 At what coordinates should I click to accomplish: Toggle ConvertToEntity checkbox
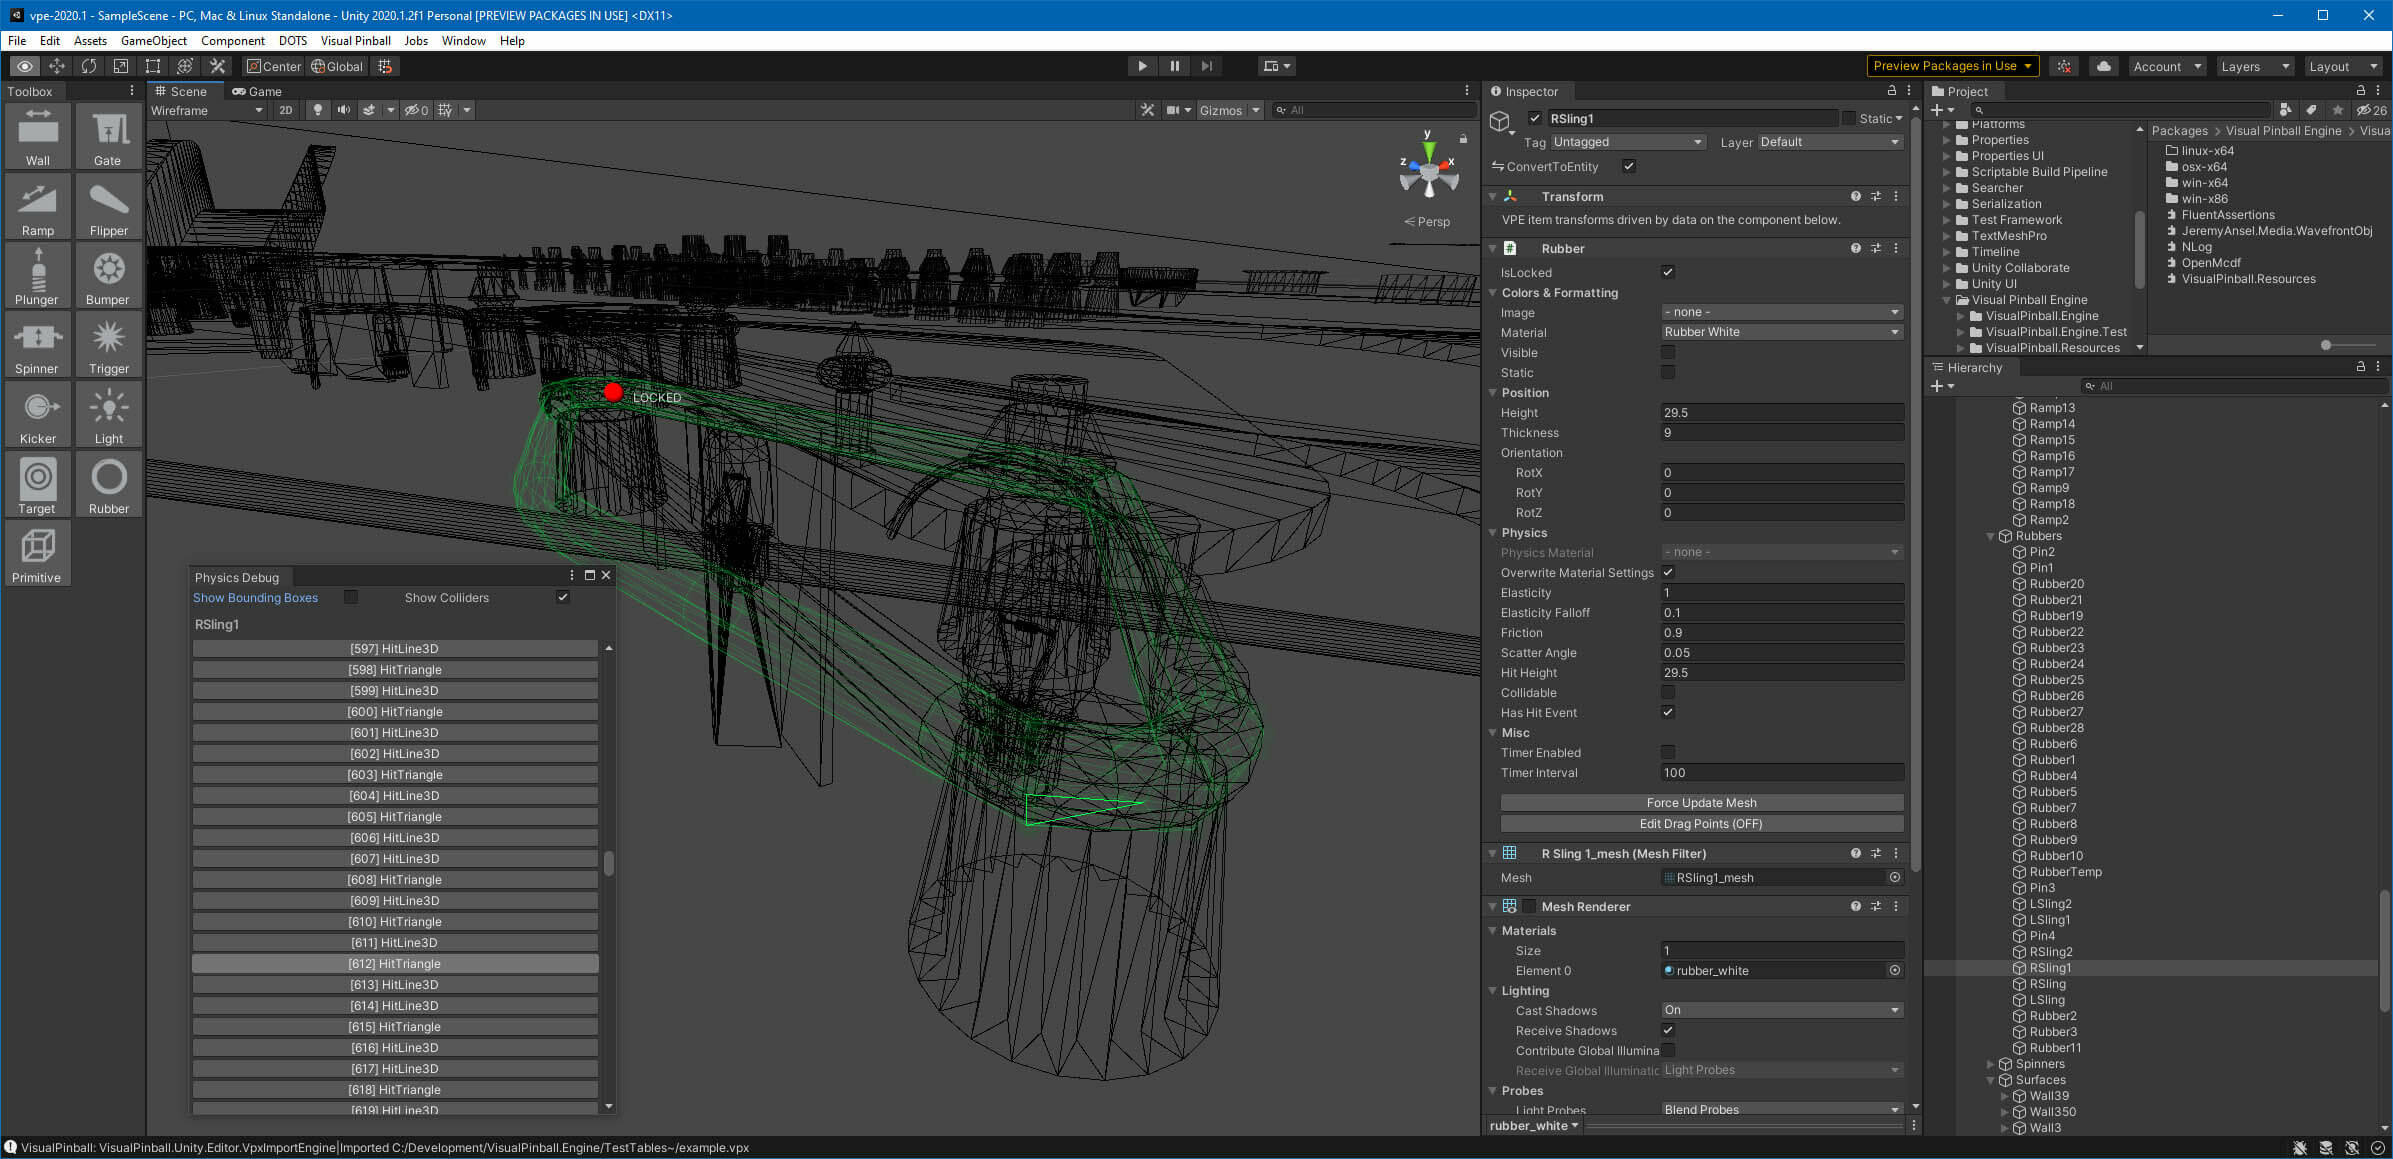point(1629,166)
